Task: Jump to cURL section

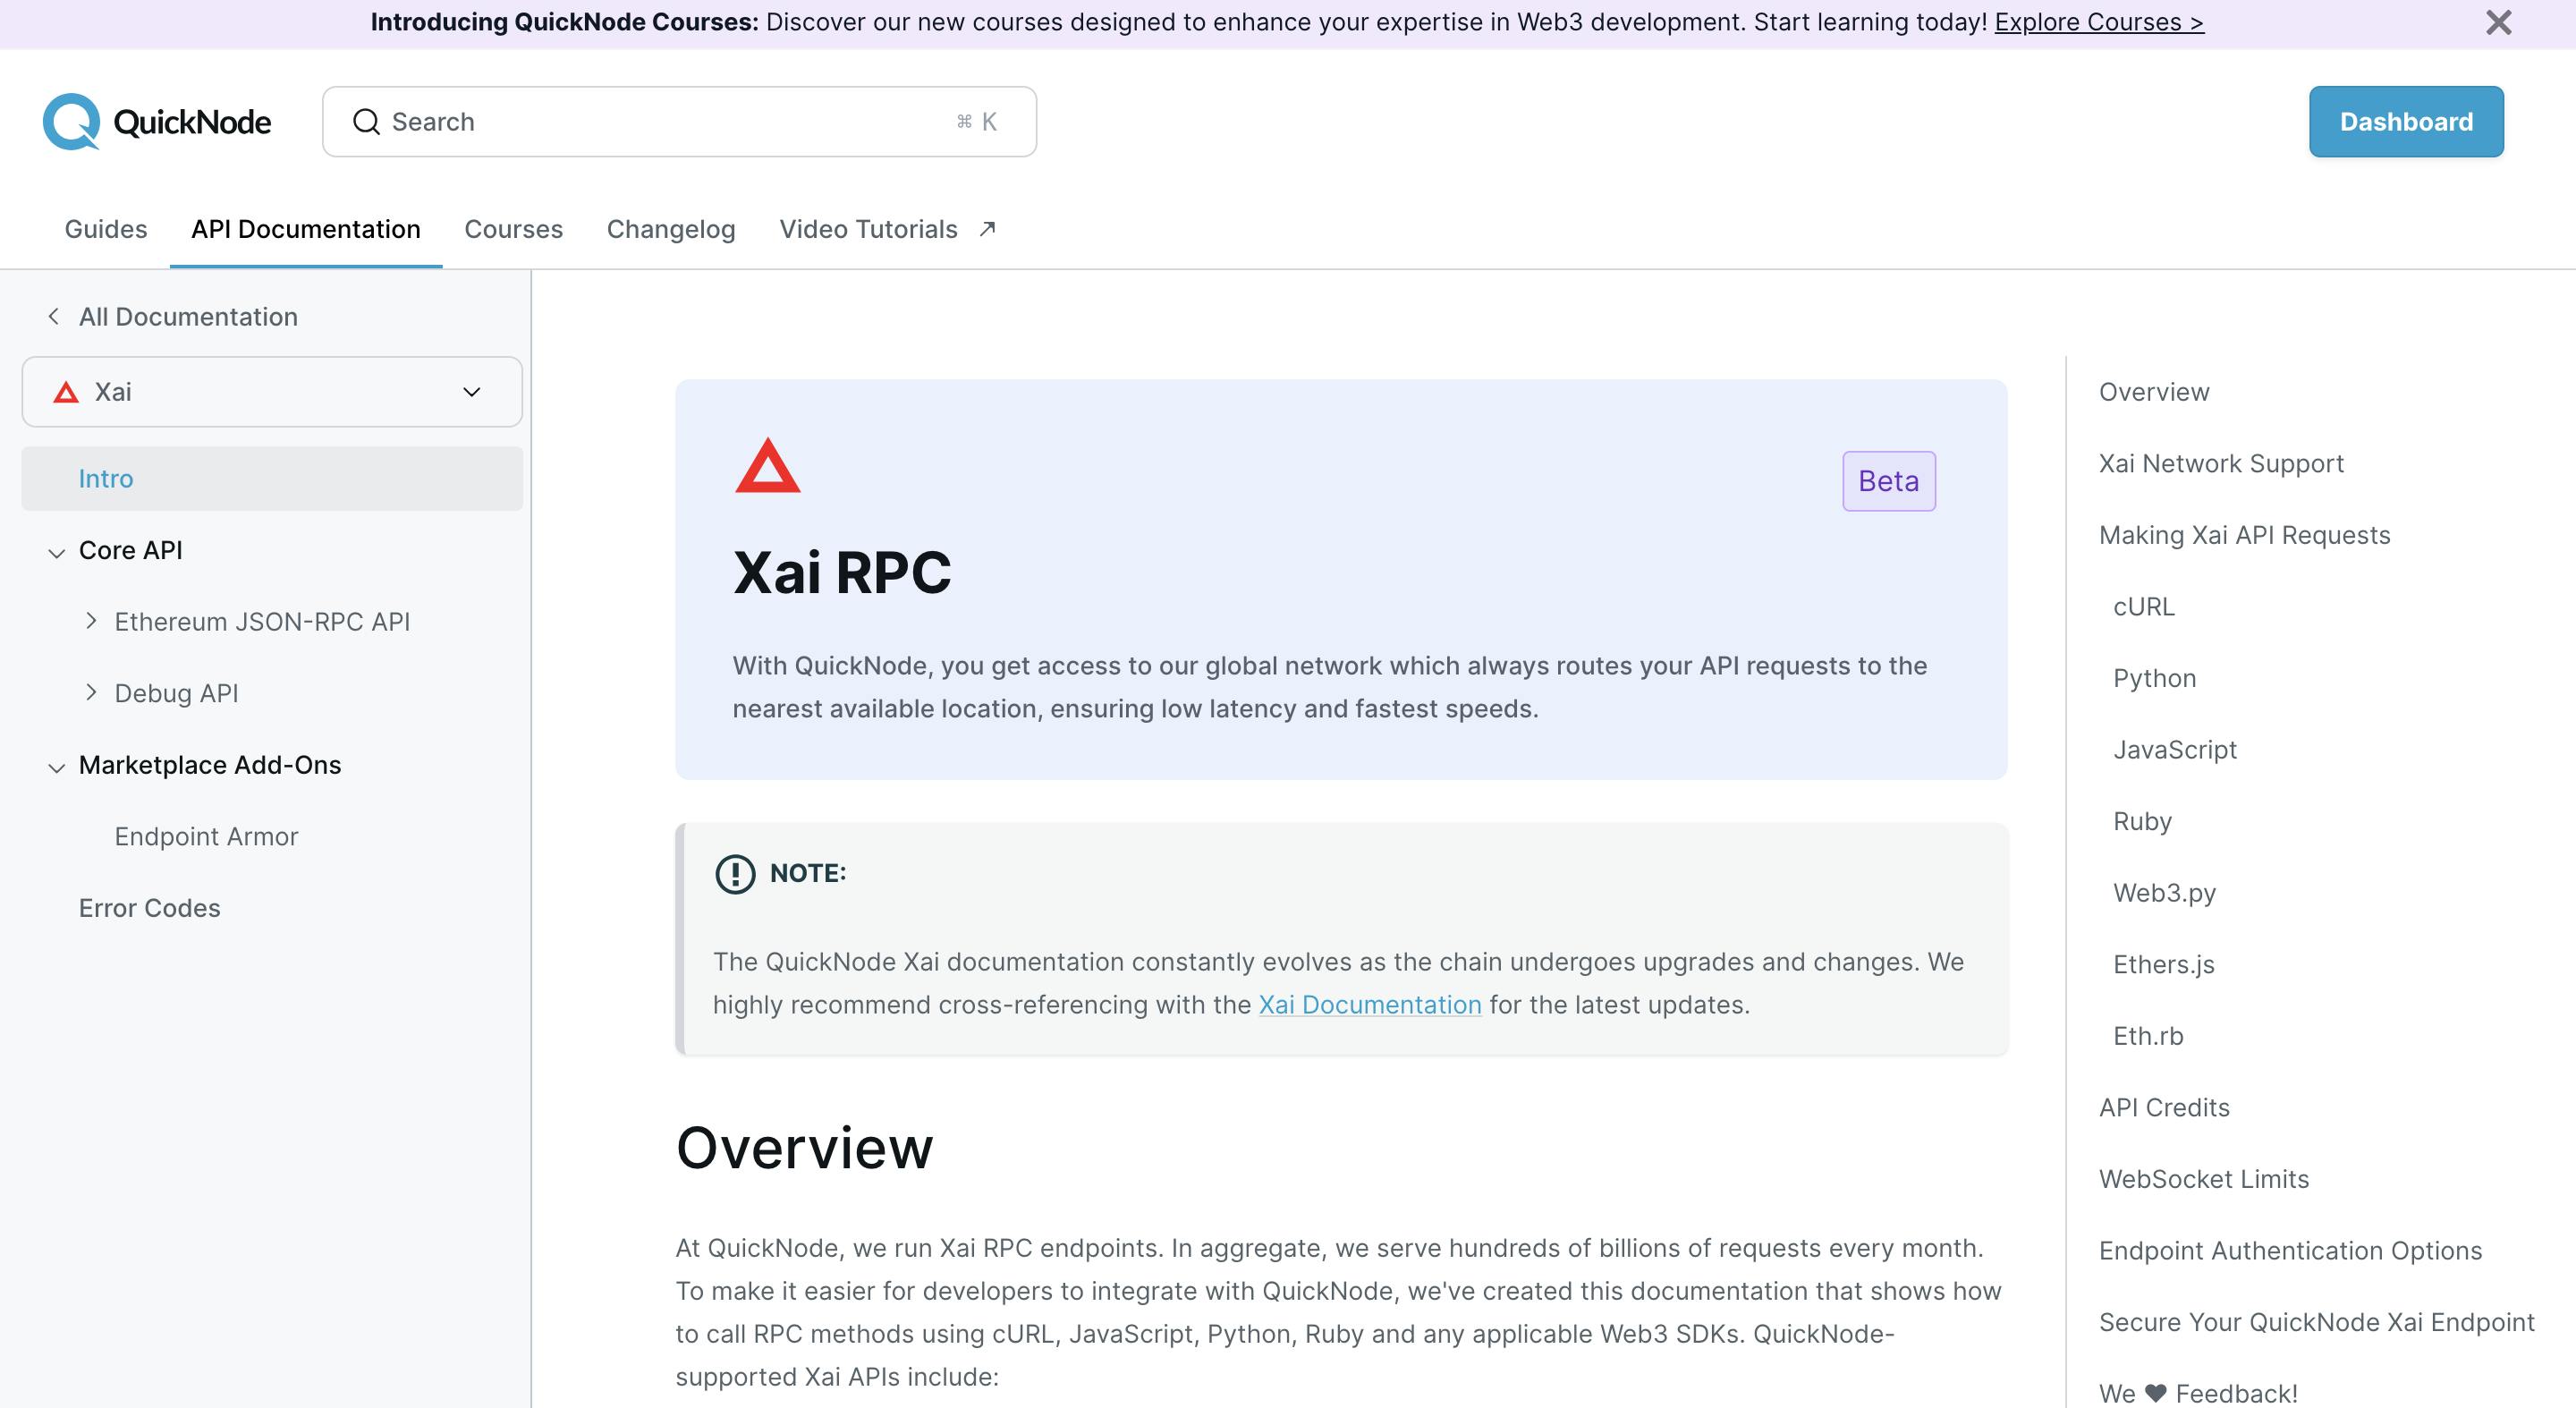Action: (x=2144, y=607)
